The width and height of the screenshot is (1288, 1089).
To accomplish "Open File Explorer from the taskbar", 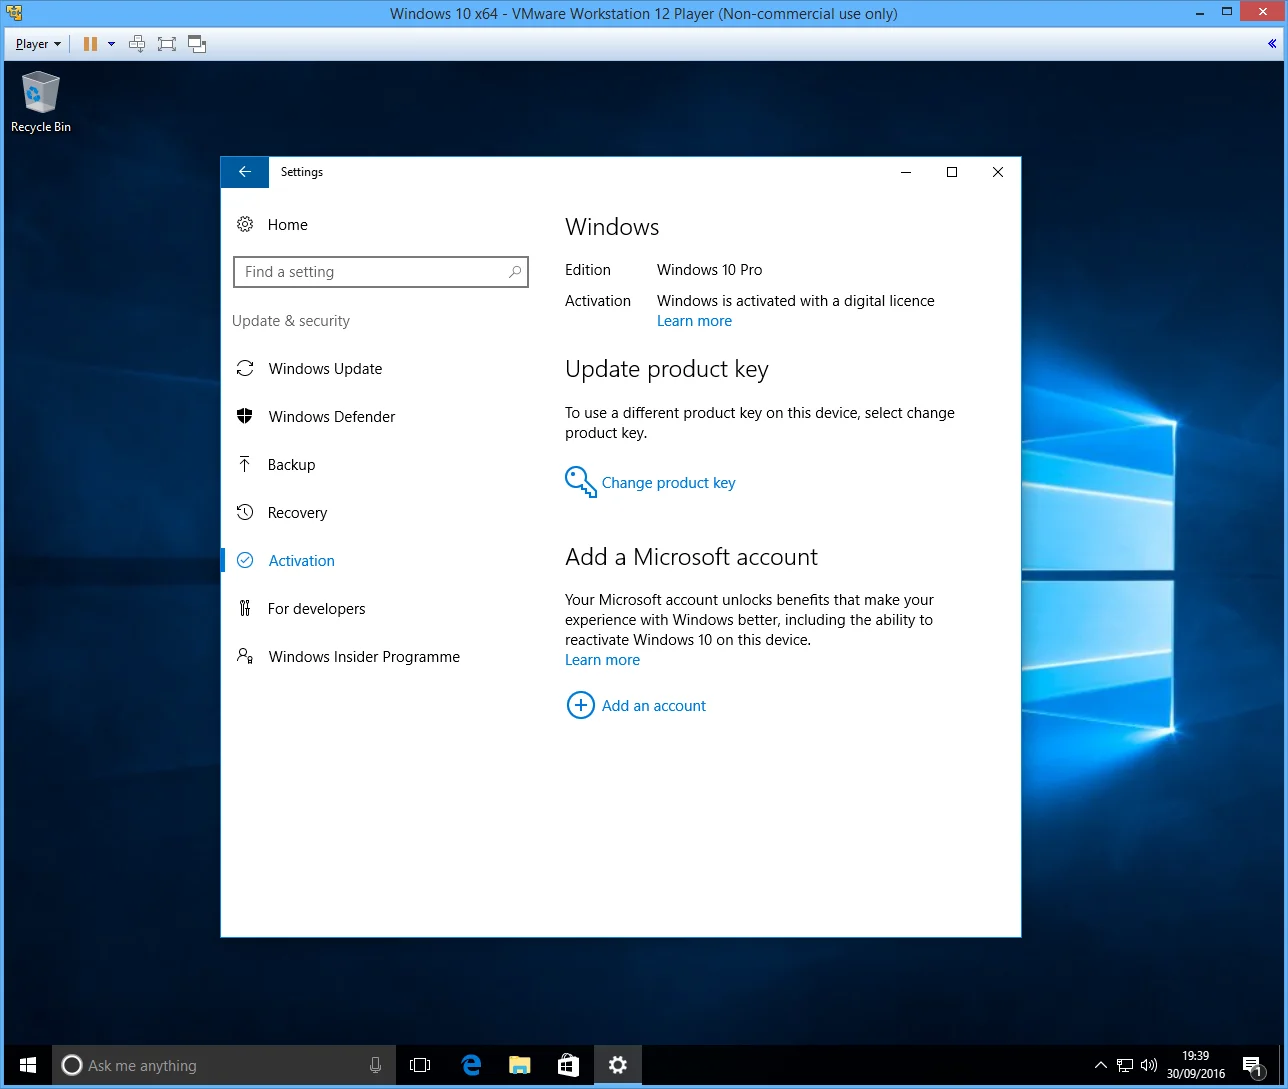I will point(519,1066).
